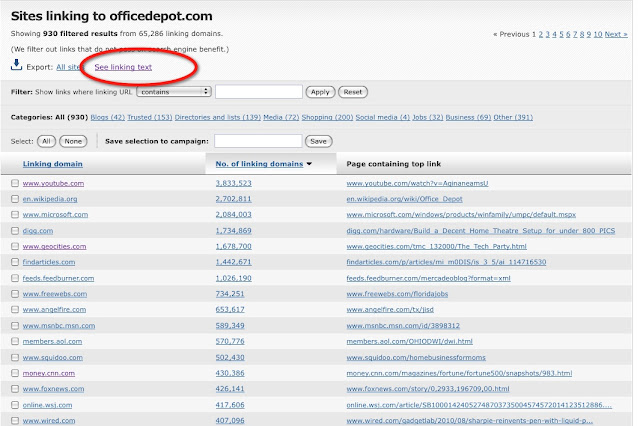640x426 pixels.
Task: Tick the online.wsj.com checkbox
Action: (x=15, y=405)
